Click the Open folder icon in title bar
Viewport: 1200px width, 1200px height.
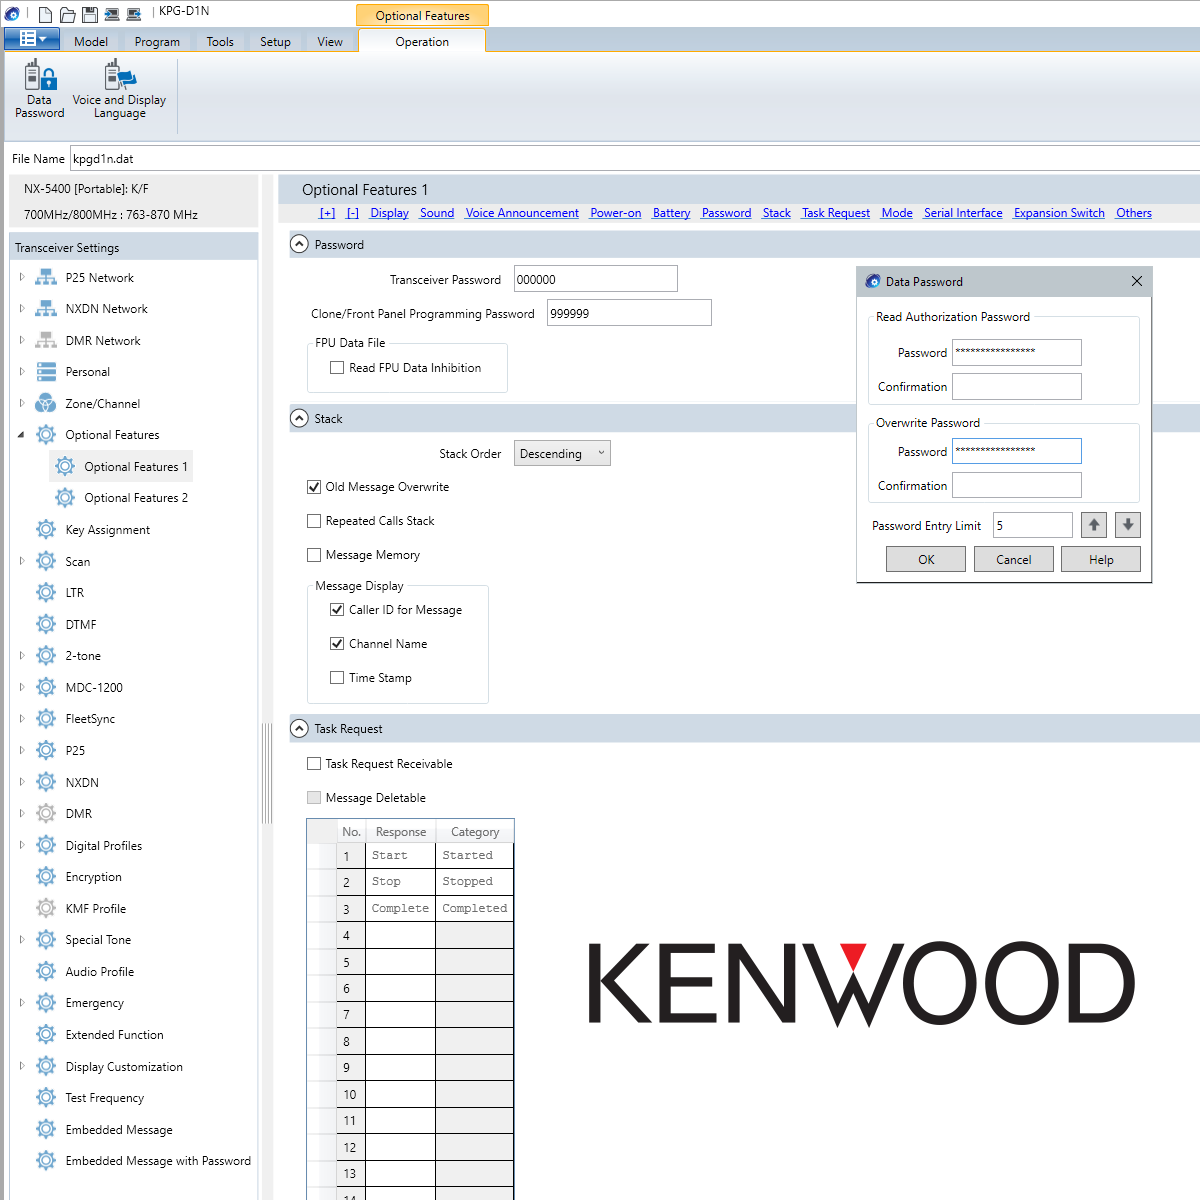(68, 14)
